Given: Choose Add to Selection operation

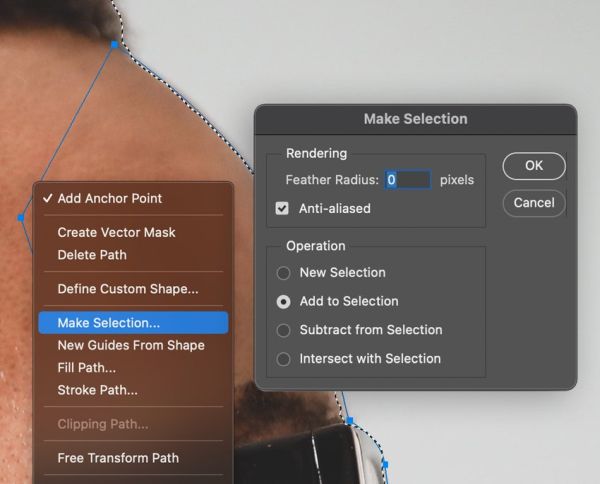Looking at the screenshot, I should click(x=284, y=302).
